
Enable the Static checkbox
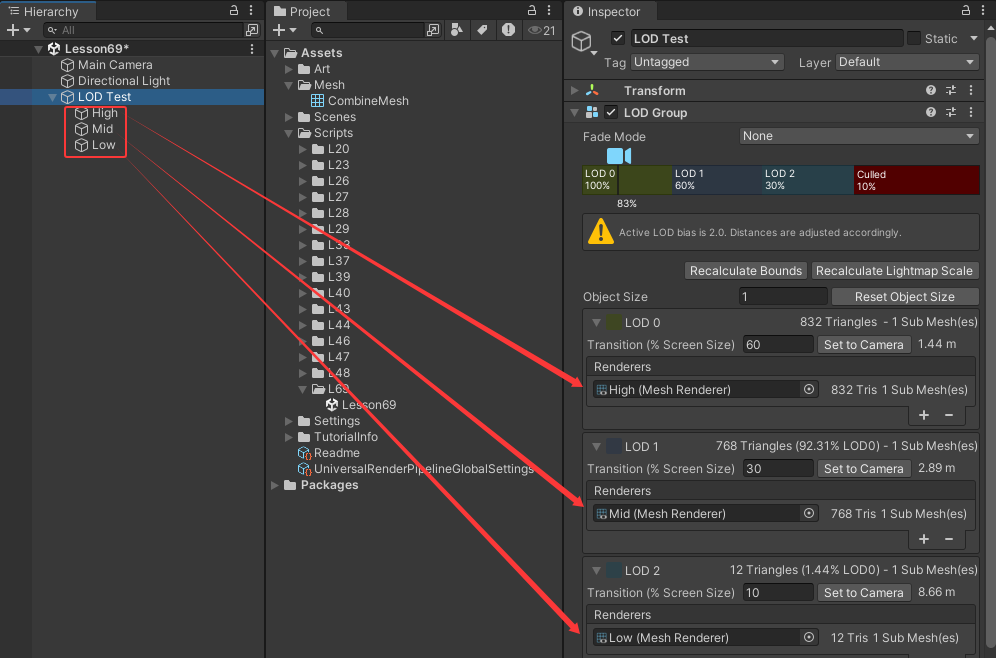914,39
